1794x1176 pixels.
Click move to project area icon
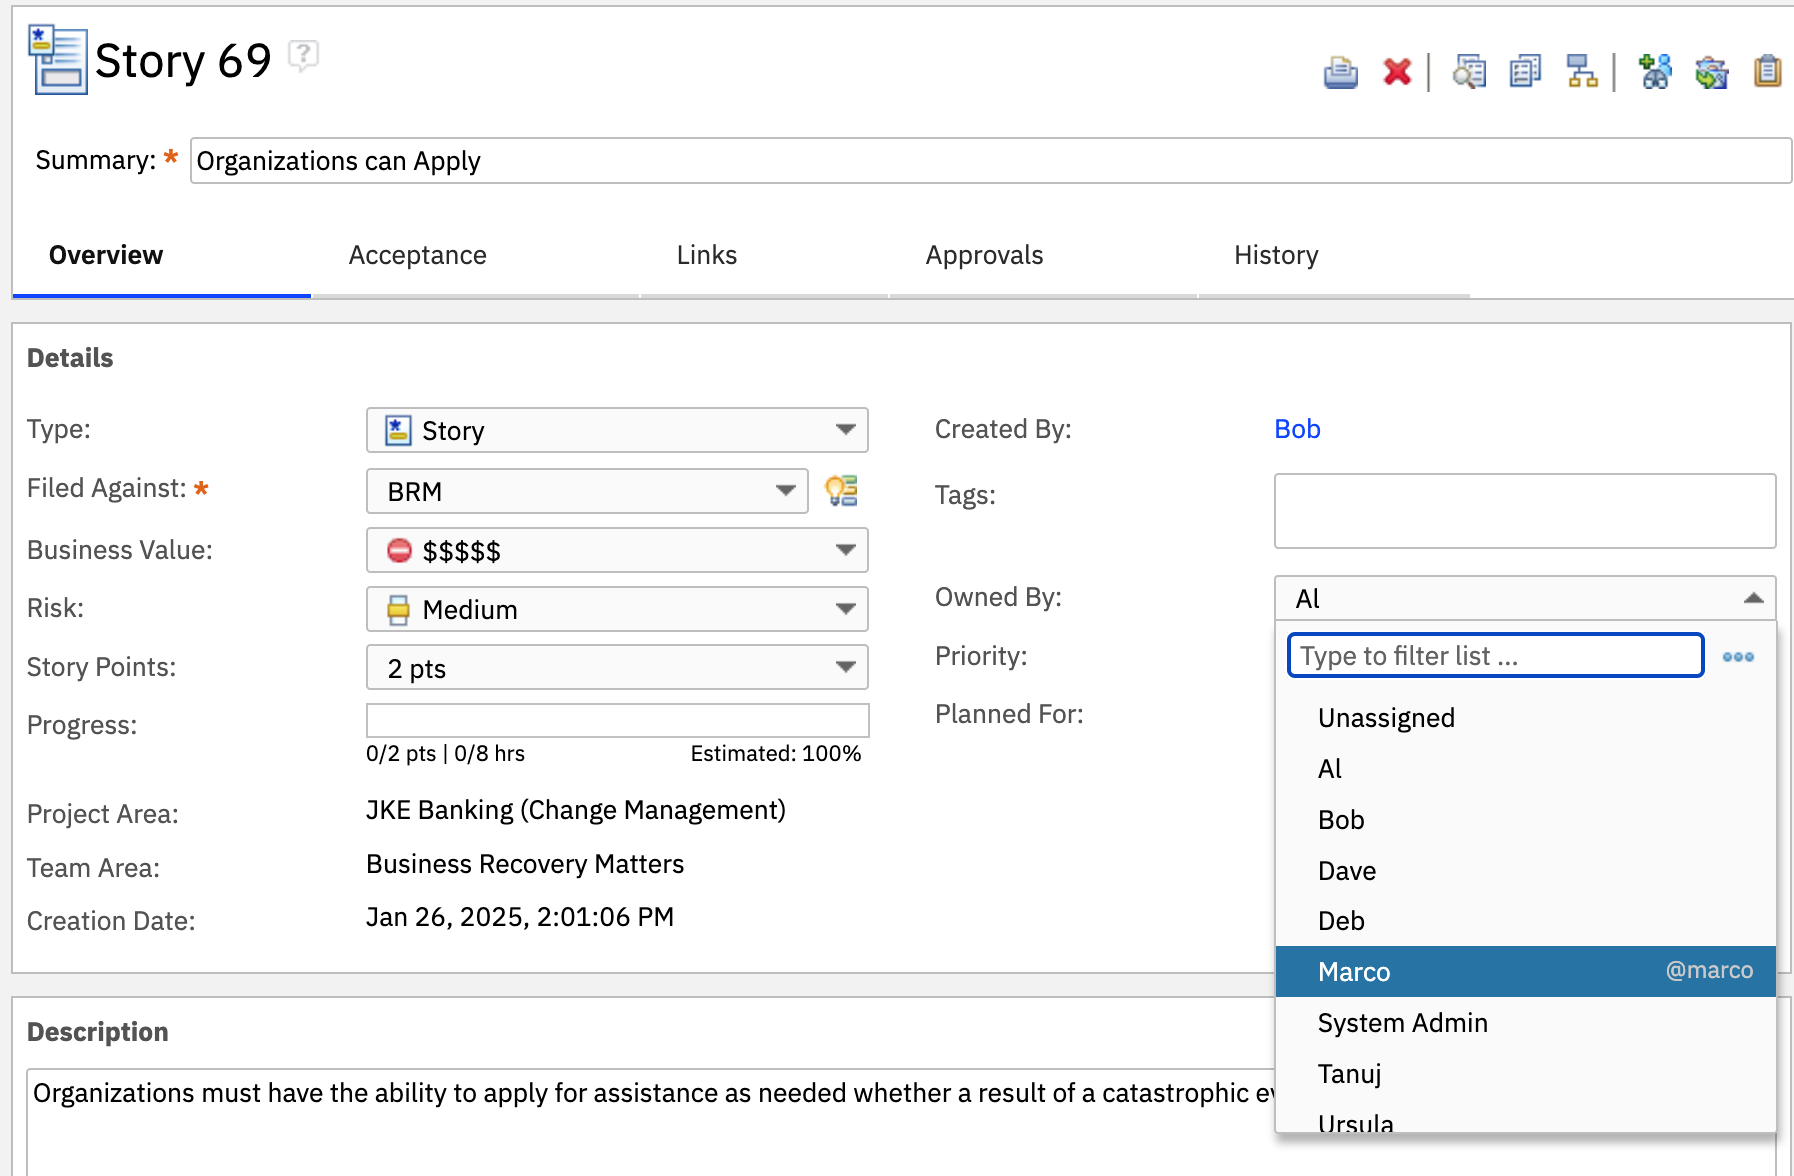pyautogui.click(x=1712, y=72)
